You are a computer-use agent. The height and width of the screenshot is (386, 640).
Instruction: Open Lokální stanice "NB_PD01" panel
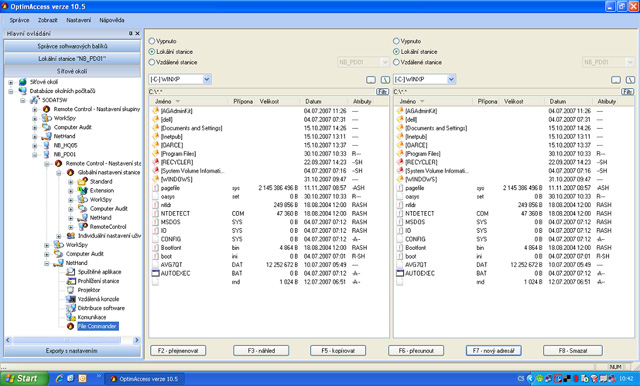point(72,59)
